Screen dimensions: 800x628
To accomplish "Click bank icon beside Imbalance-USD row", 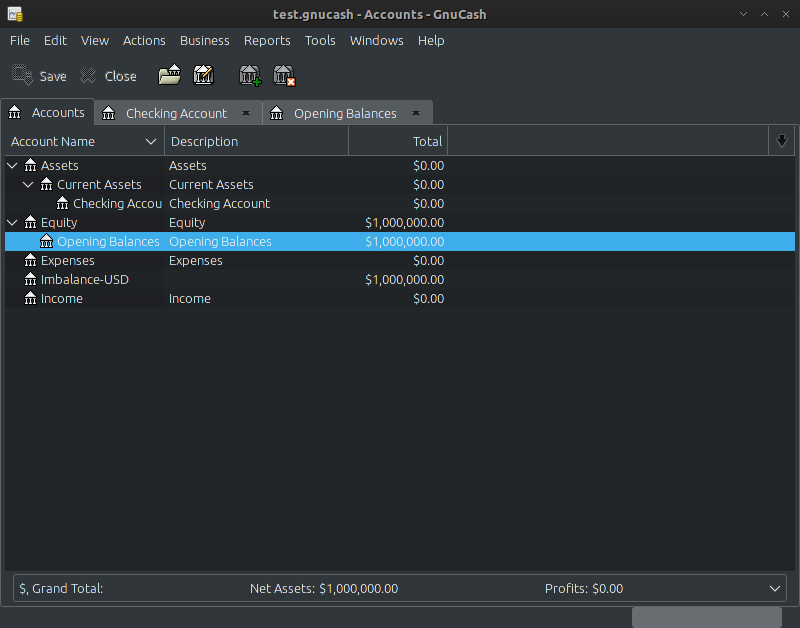I will coord(31,280).
